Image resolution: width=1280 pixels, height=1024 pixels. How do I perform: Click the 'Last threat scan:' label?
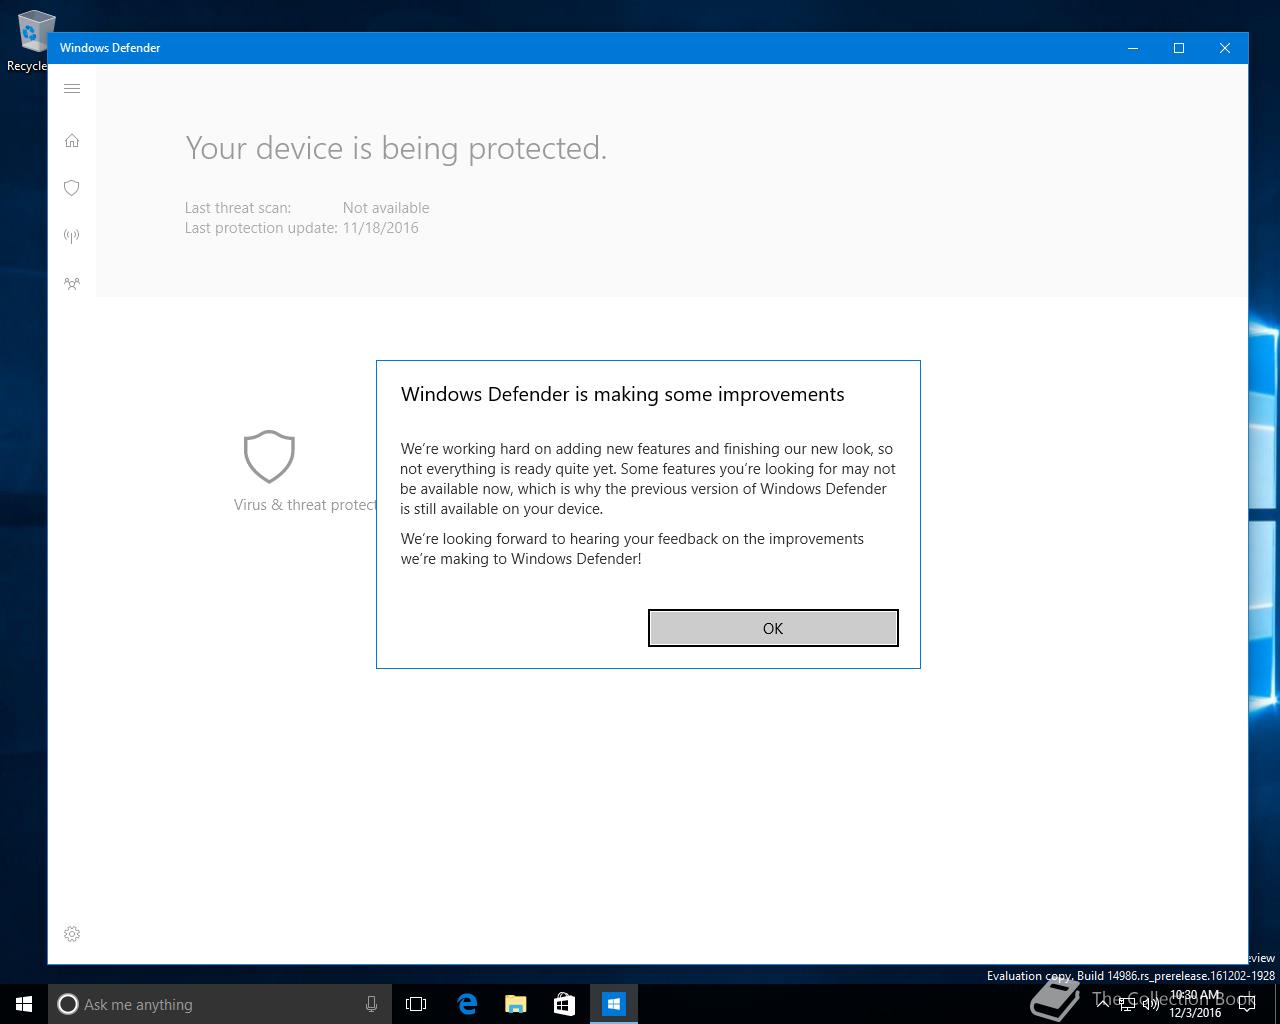click(238, 208)
